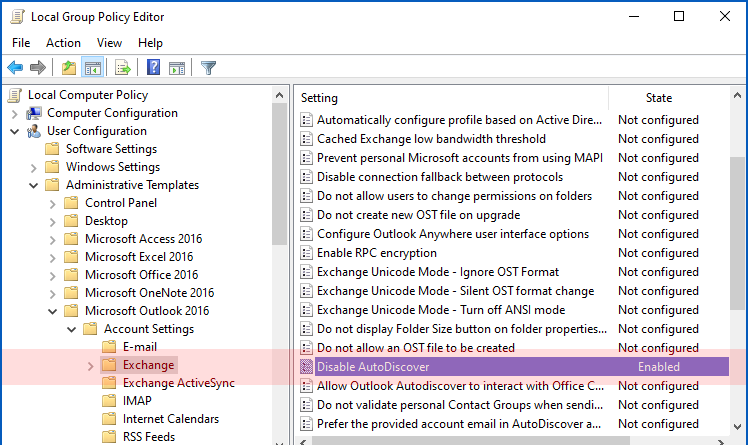Image resolution: width=748 pixels, height=445 pixels.
Task: Toggle the Show/Hide Console Tree icon
Action: click(93, 68)
